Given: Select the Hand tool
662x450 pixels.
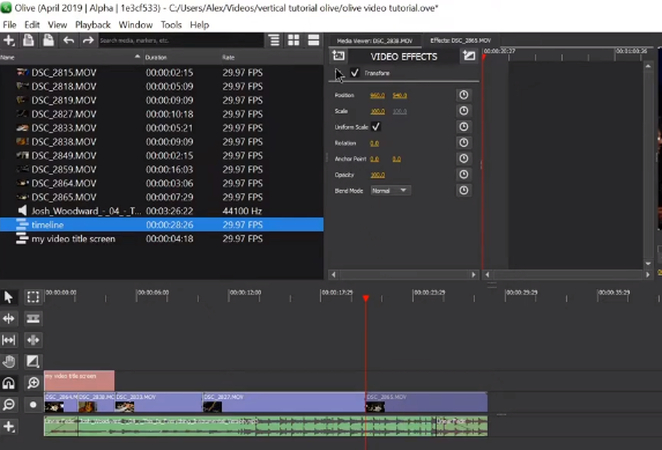Looking at the screenshot, I should click(x=8, y=361).
